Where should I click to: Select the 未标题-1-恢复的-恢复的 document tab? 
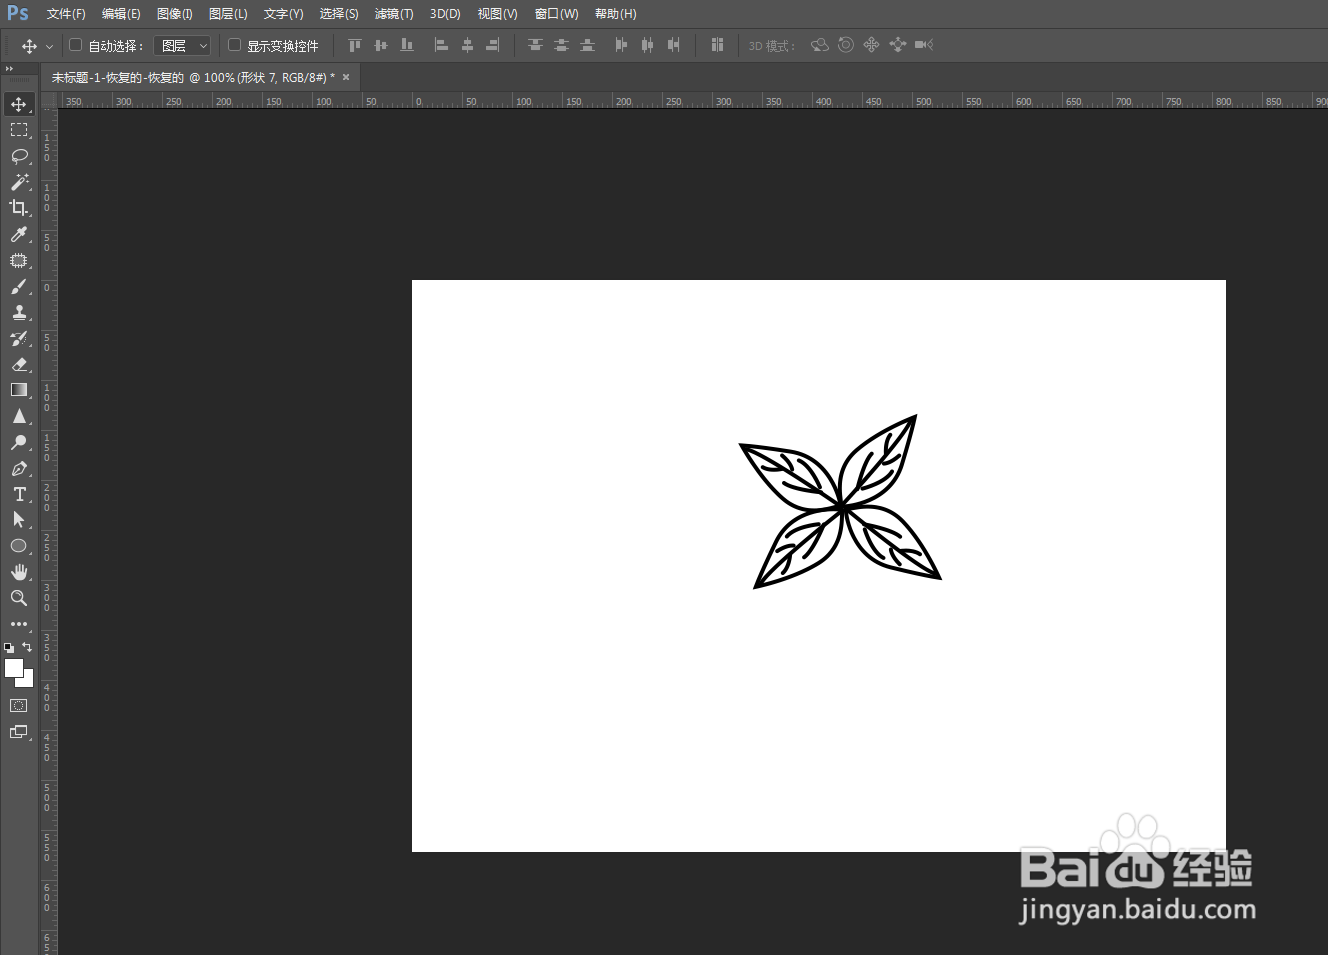pos(192,77)
